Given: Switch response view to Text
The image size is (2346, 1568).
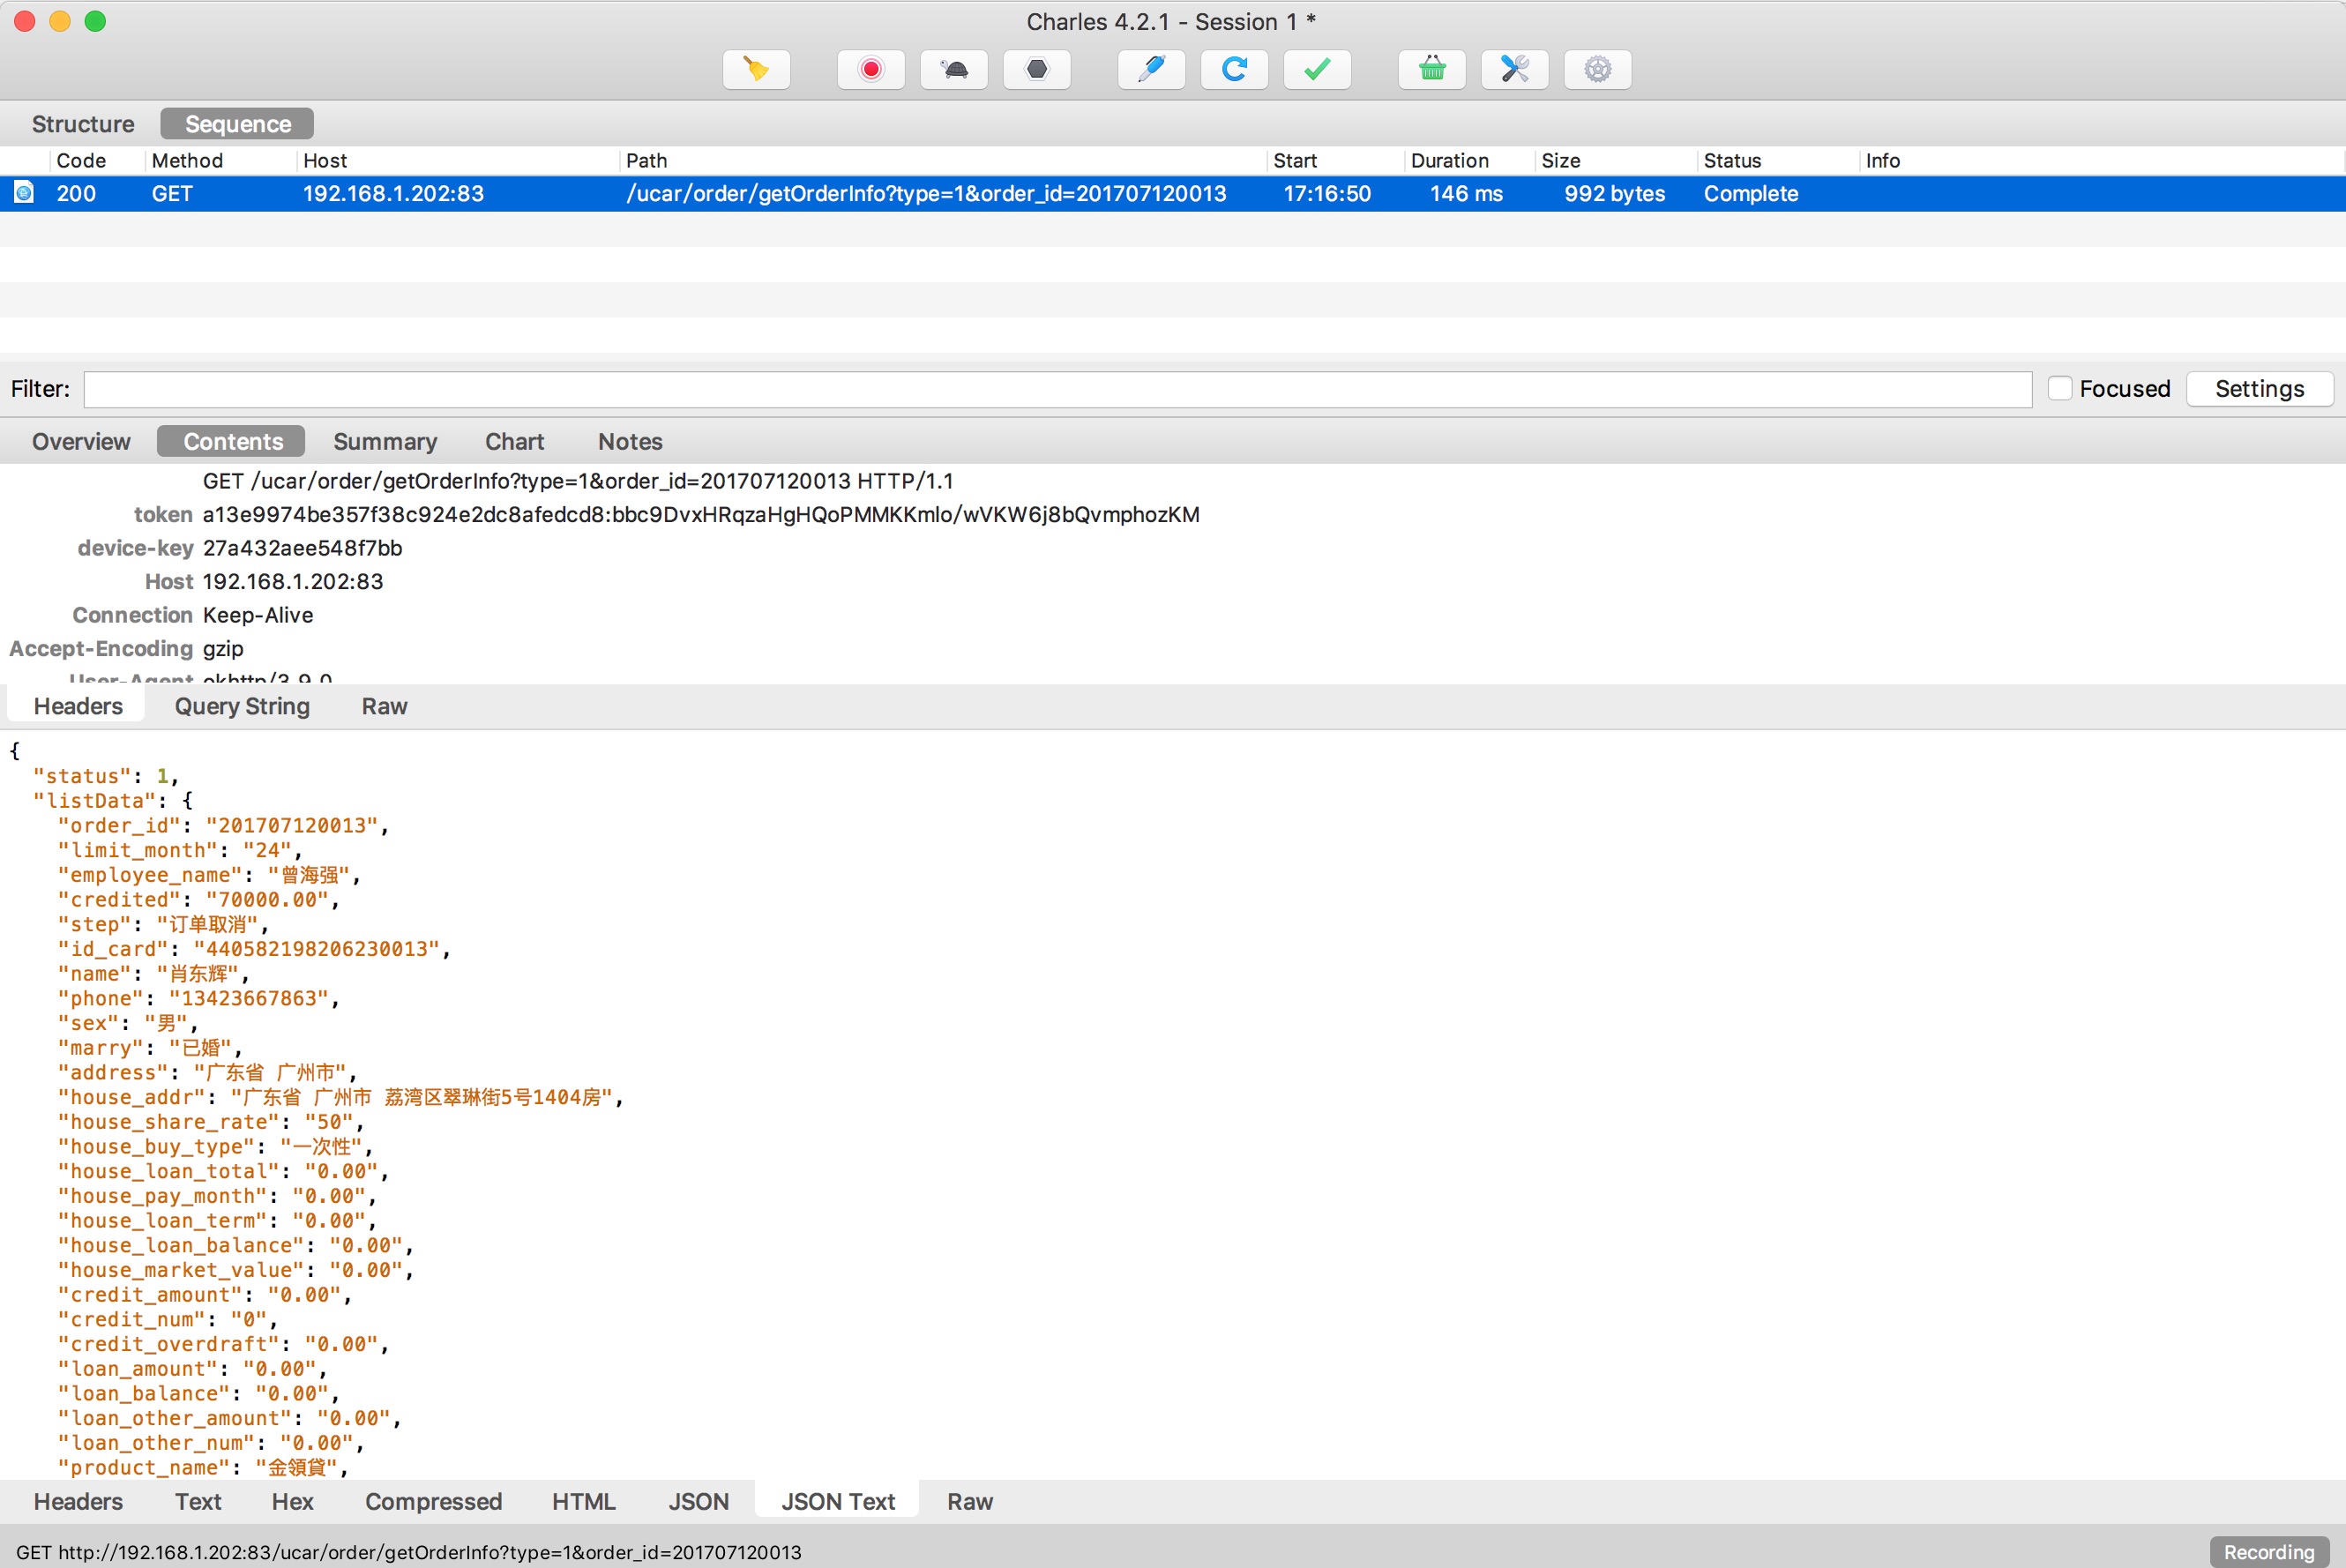Looking at the screenshot, I should tap(198, 1501).
